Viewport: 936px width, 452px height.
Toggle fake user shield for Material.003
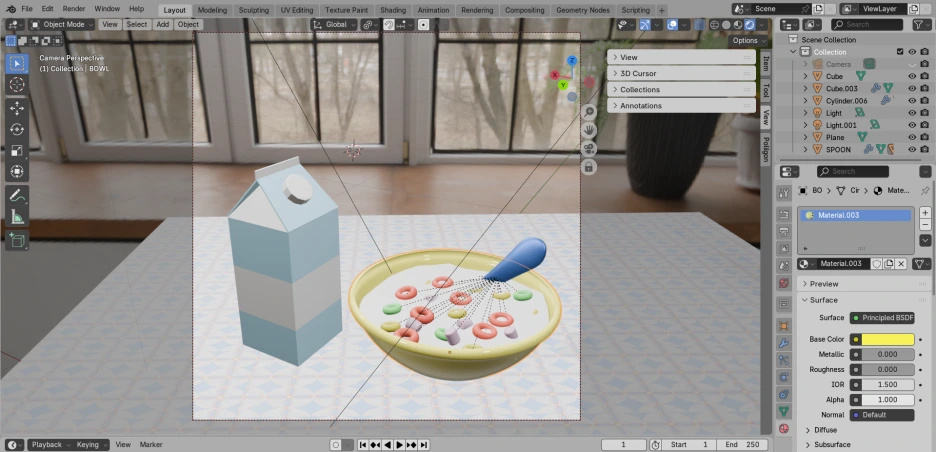click(x=877, y=263)
